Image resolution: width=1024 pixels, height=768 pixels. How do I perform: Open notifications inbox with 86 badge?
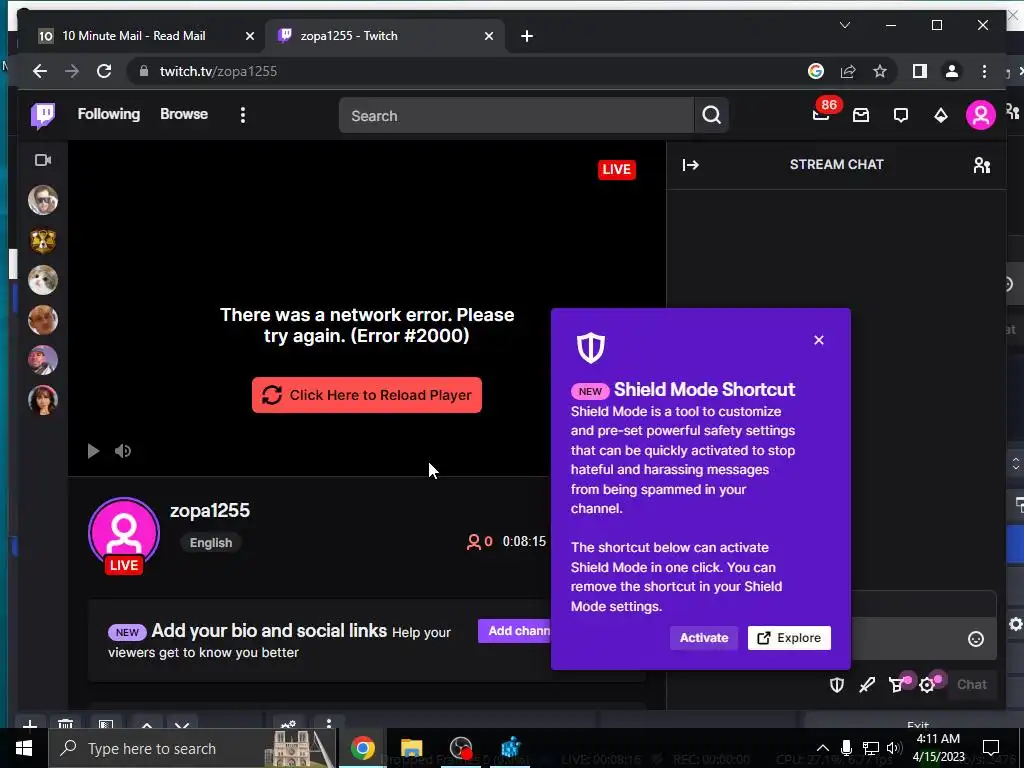coord(822,114)
